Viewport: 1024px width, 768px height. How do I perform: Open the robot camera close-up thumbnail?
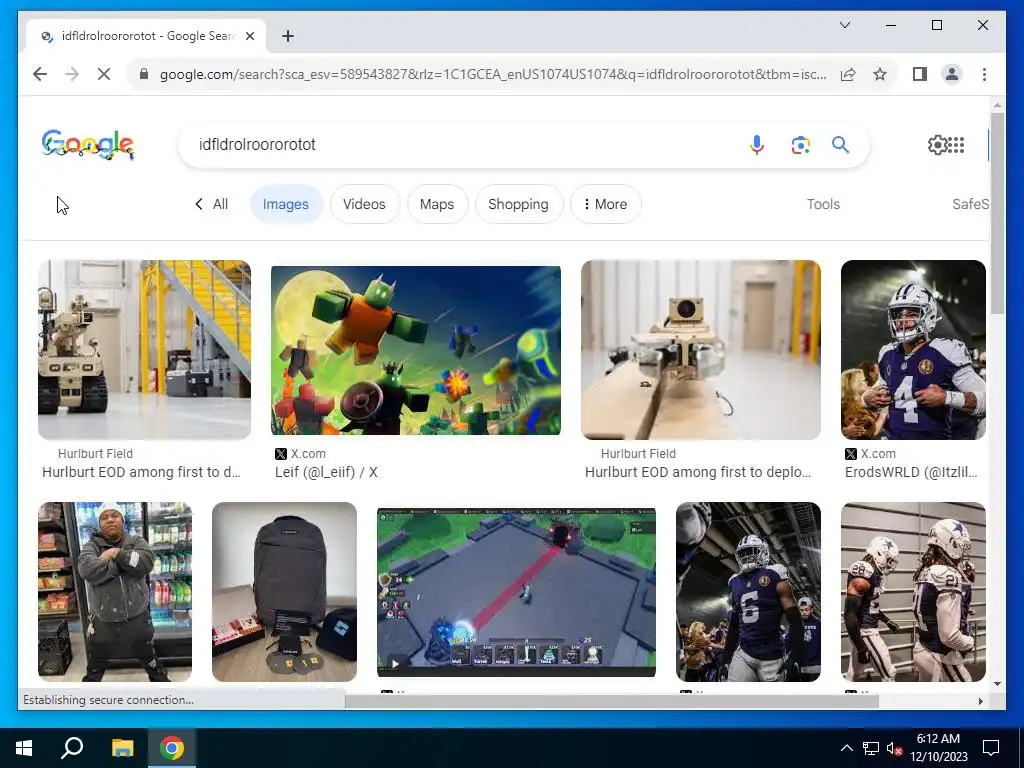coord(701,349)
